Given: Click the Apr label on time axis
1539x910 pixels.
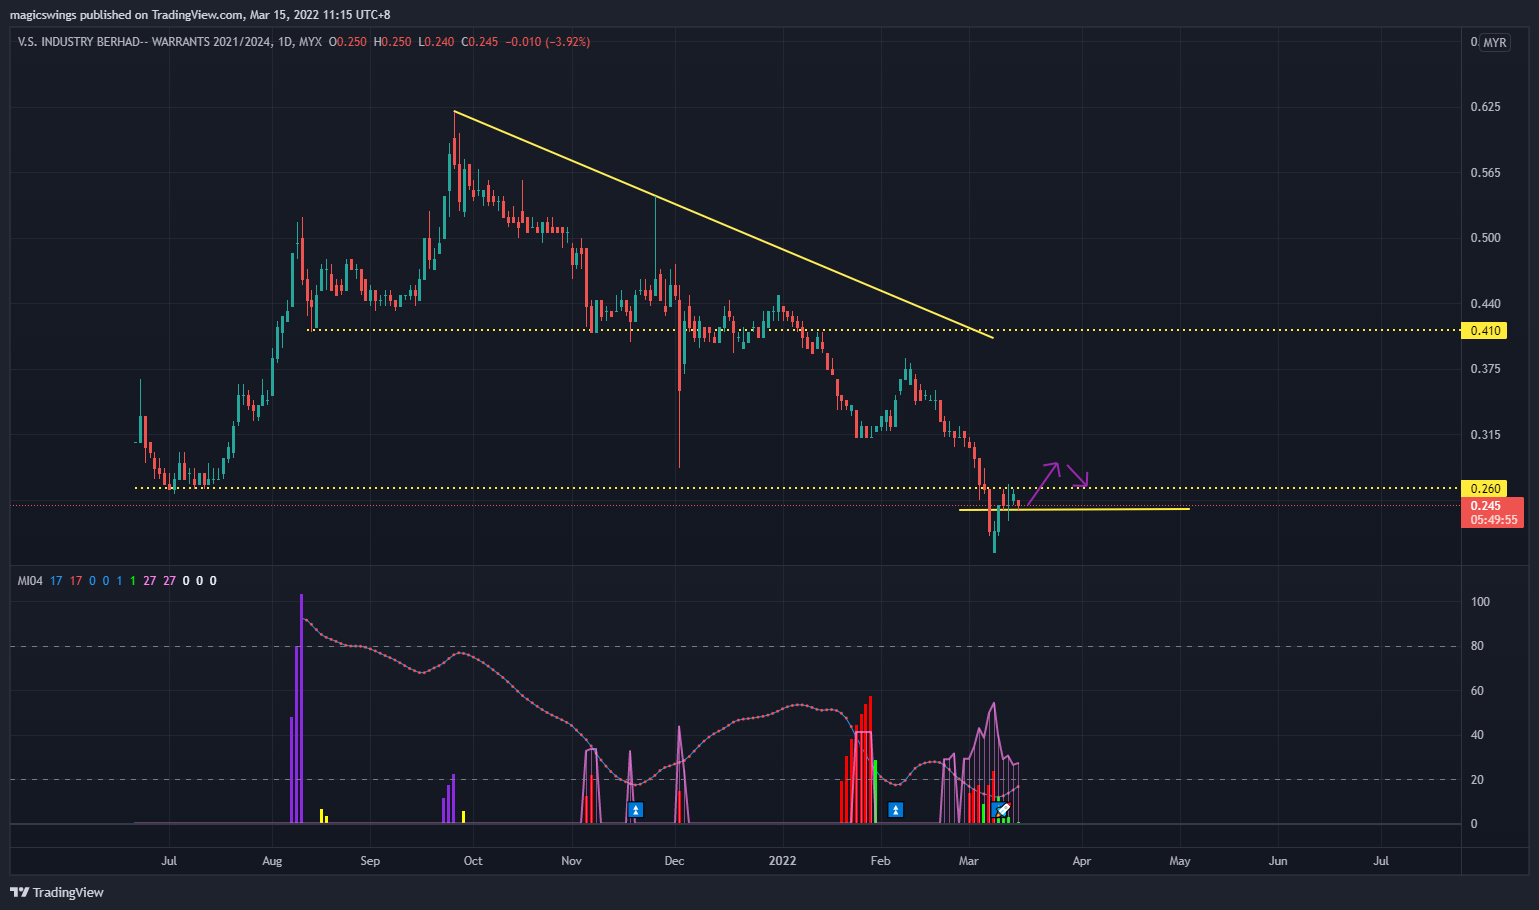Looking at the screenshot, I should (1081, 861).
